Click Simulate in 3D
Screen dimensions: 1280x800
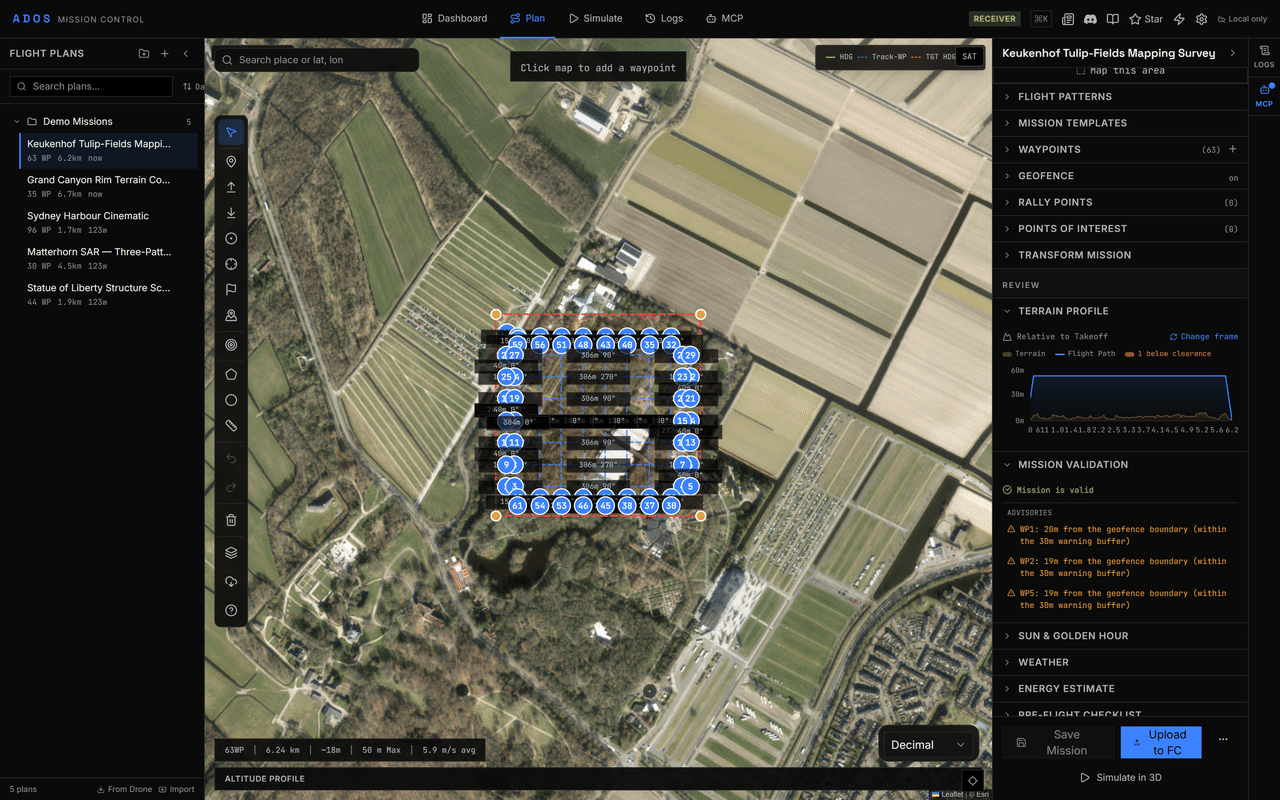point(1121,777)
